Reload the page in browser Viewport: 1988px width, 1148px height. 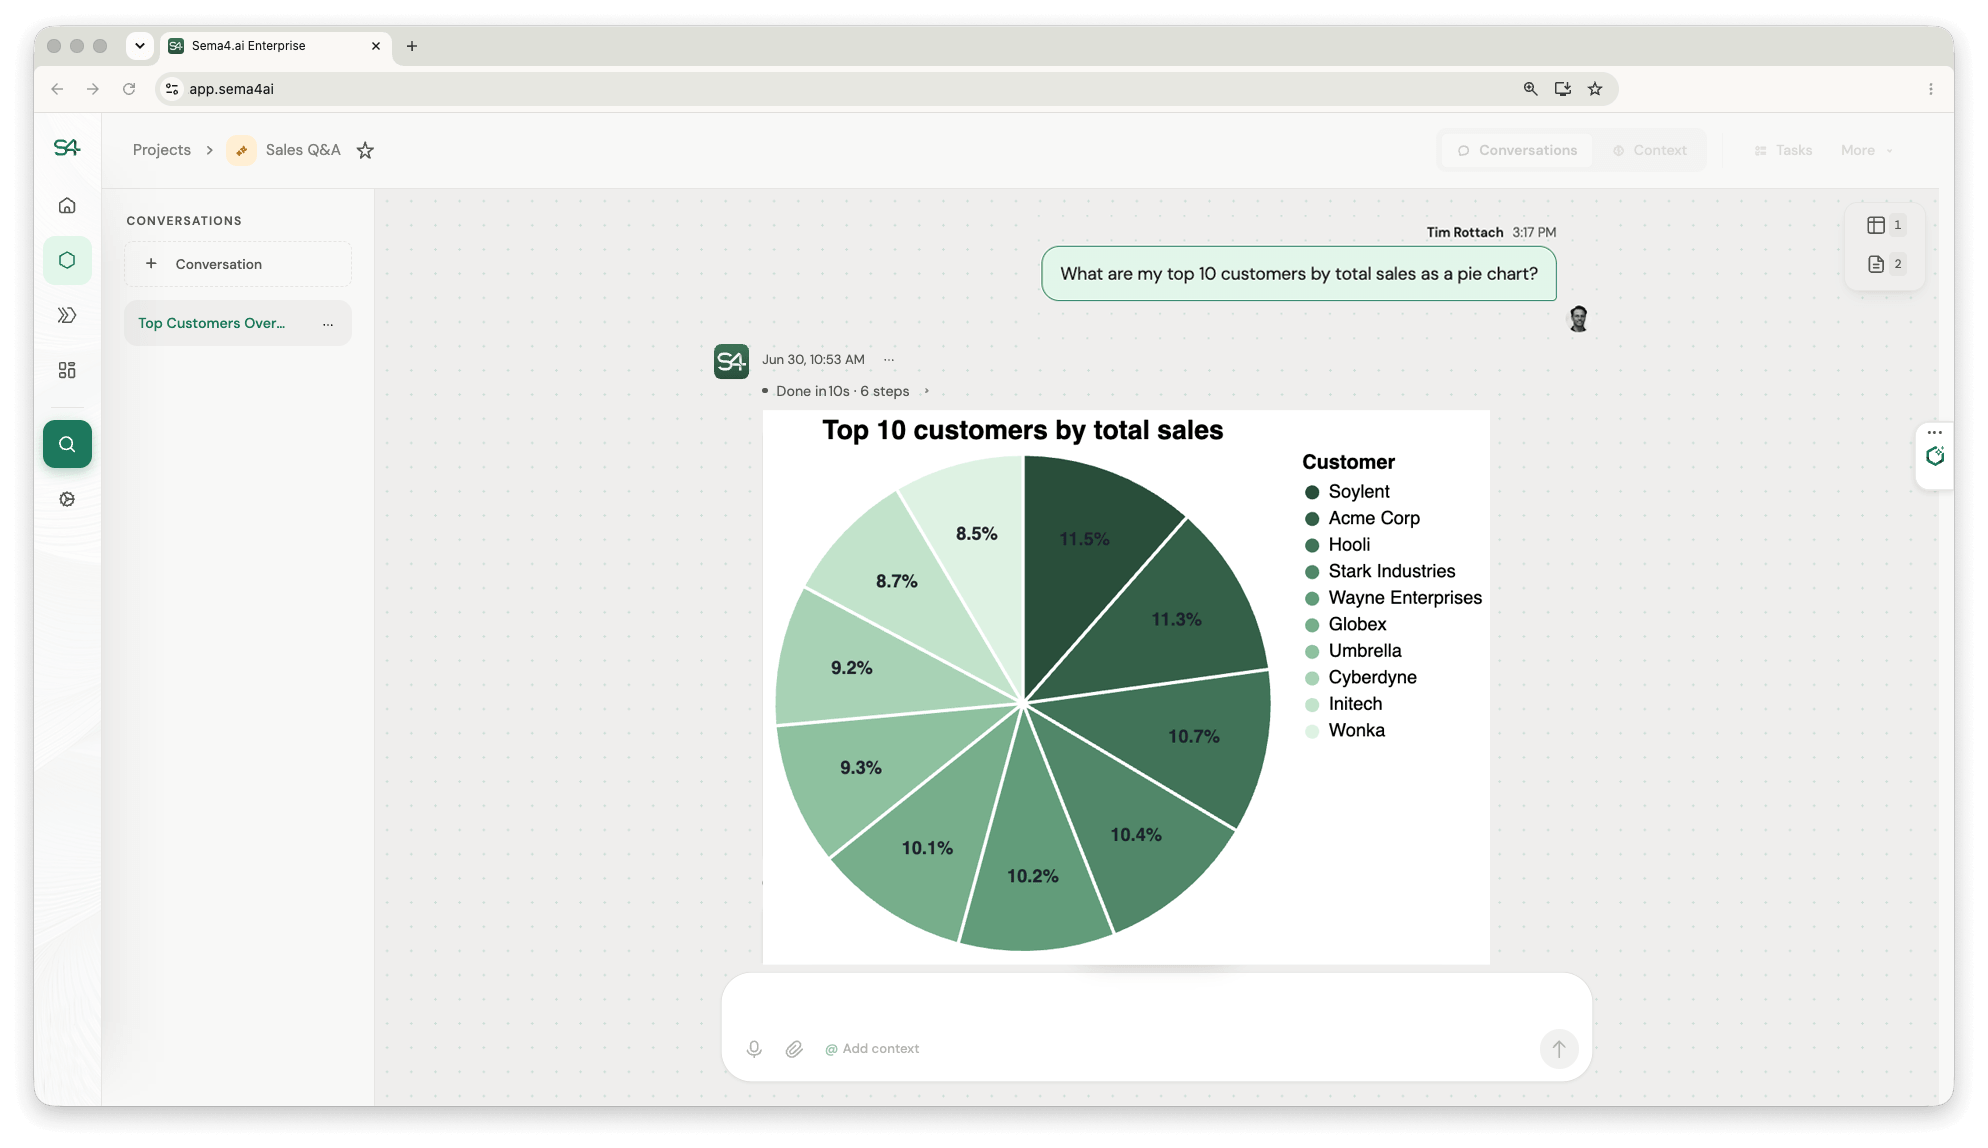[x=129, y=89]
